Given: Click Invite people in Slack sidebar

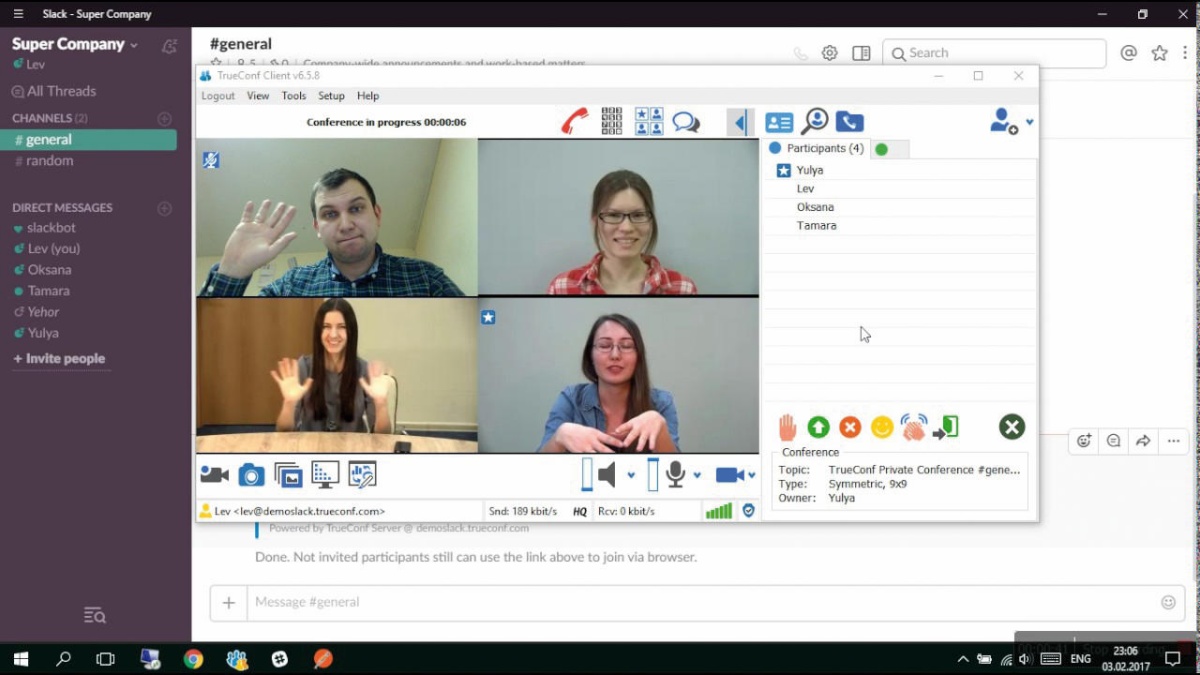Looking at the screenshot, I should pos(58,358).
